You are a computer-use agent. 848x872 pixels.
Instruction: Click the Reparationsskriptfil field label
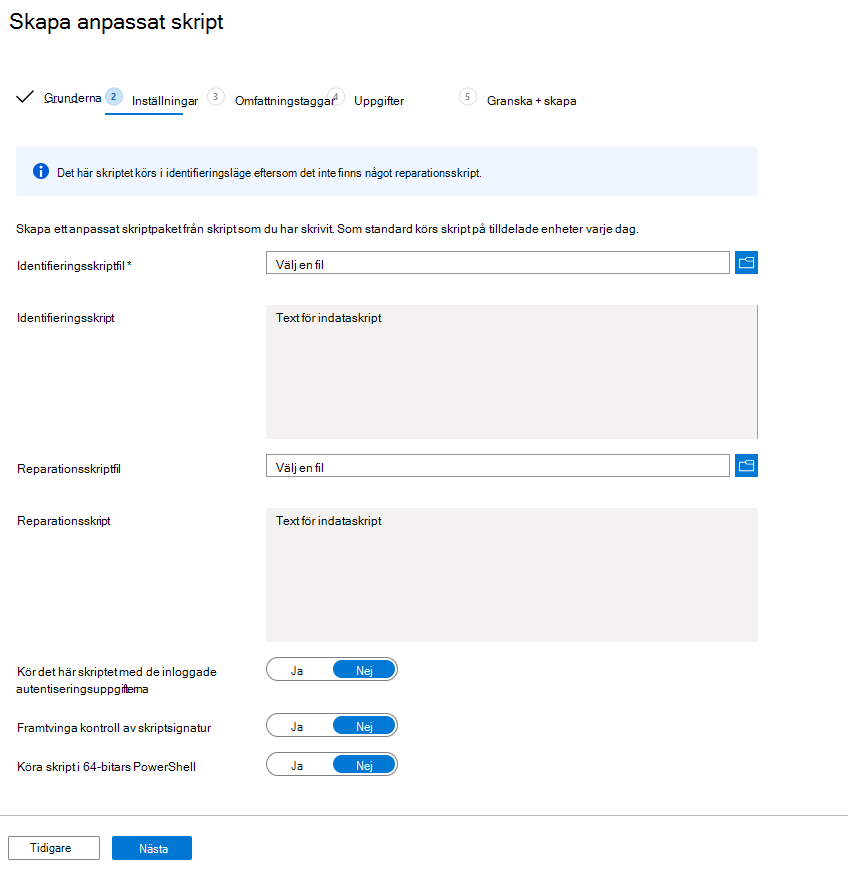[x=69, y=469]
